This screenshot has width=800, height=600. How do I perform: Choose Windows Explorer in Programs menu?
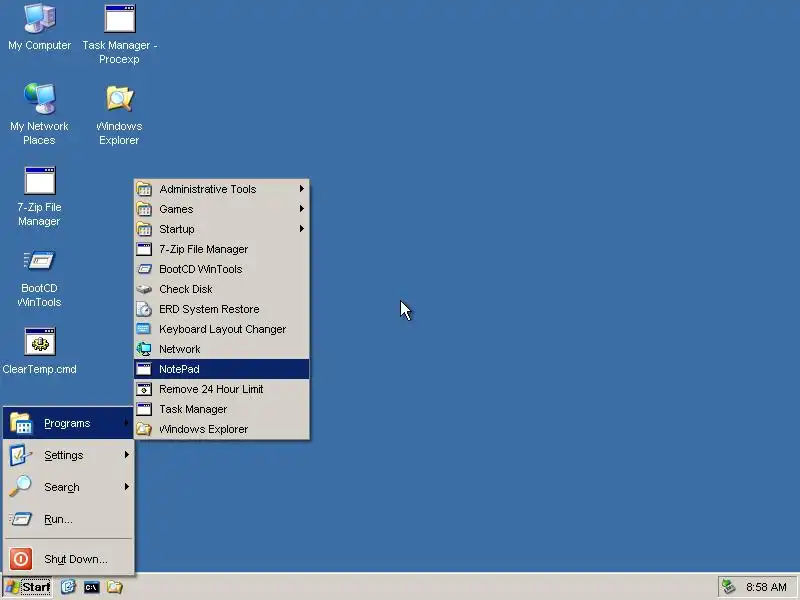[221, 429]
